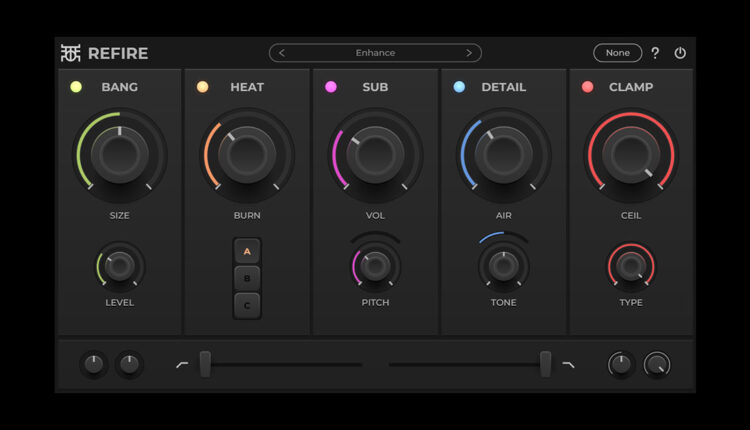Open the help question mark
The width and height of the screenshot is (750, 430).
coord(655,53)
